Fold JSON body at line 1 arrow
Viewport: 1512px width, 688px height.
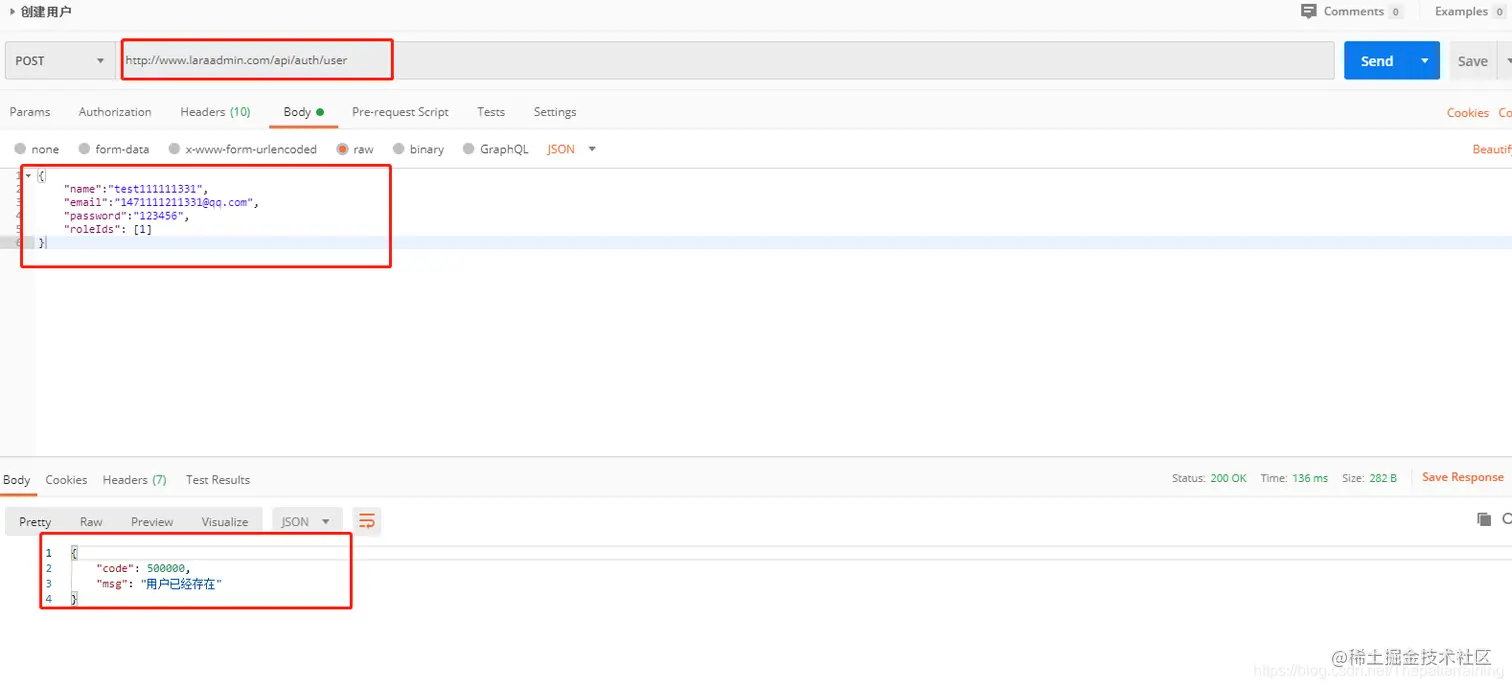click(28, 176)
